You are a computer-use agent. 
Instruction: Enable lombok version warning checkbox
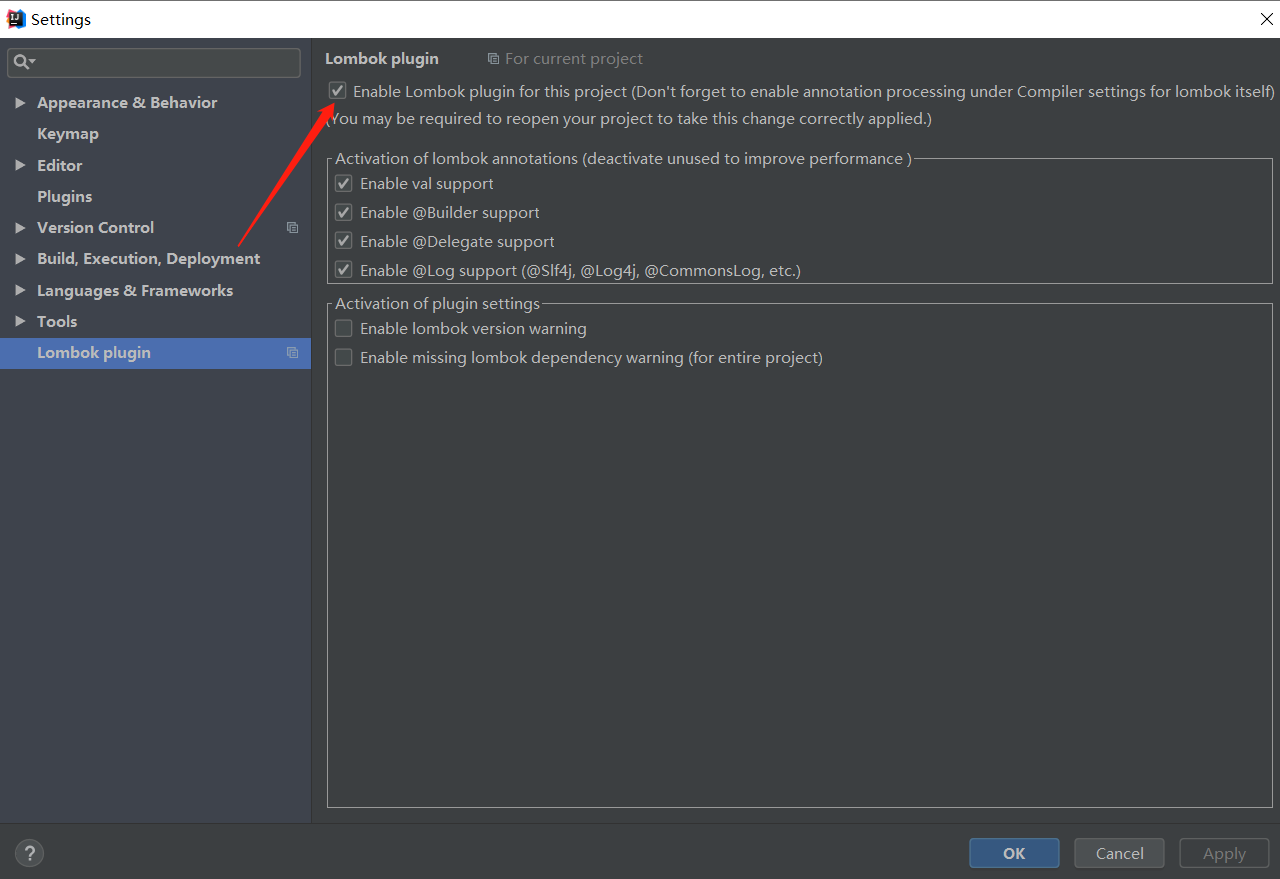point(343,329)
